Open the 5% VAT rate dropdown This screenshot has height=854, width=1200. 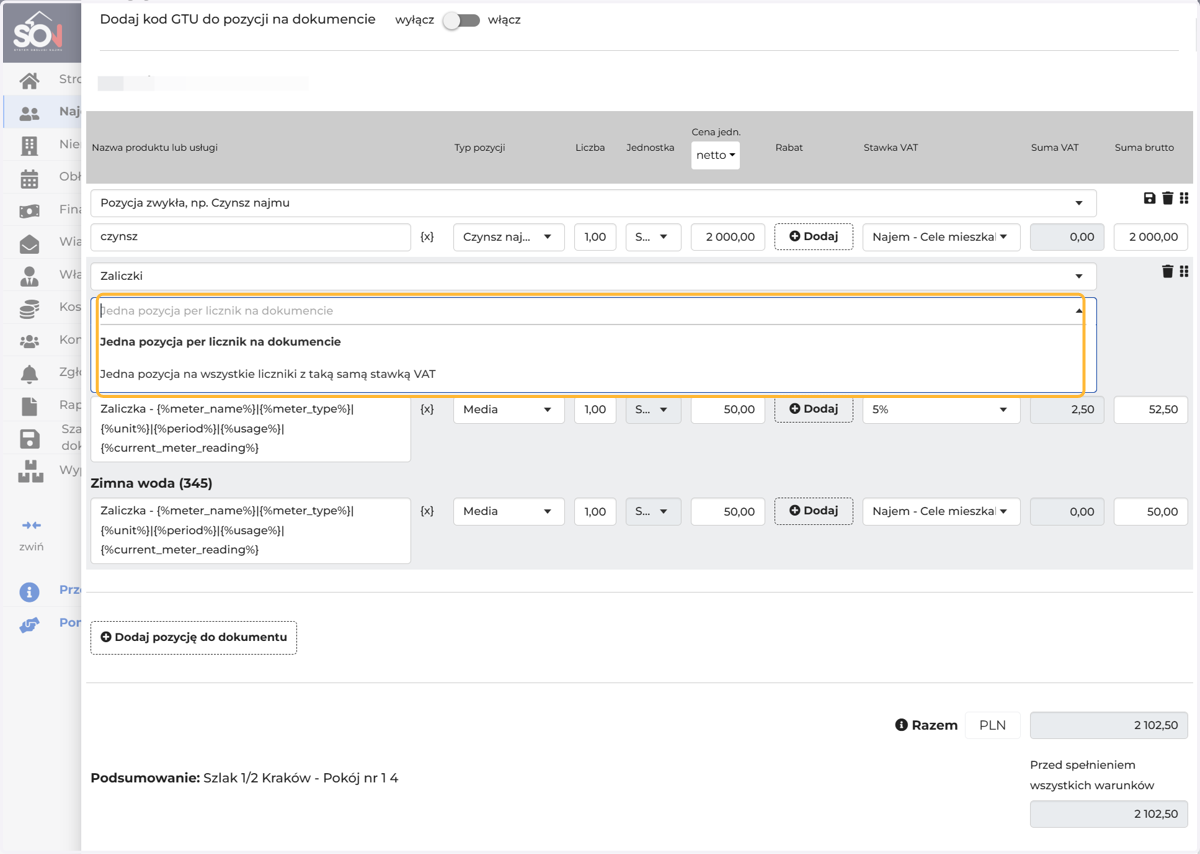(x=941, y=409)
